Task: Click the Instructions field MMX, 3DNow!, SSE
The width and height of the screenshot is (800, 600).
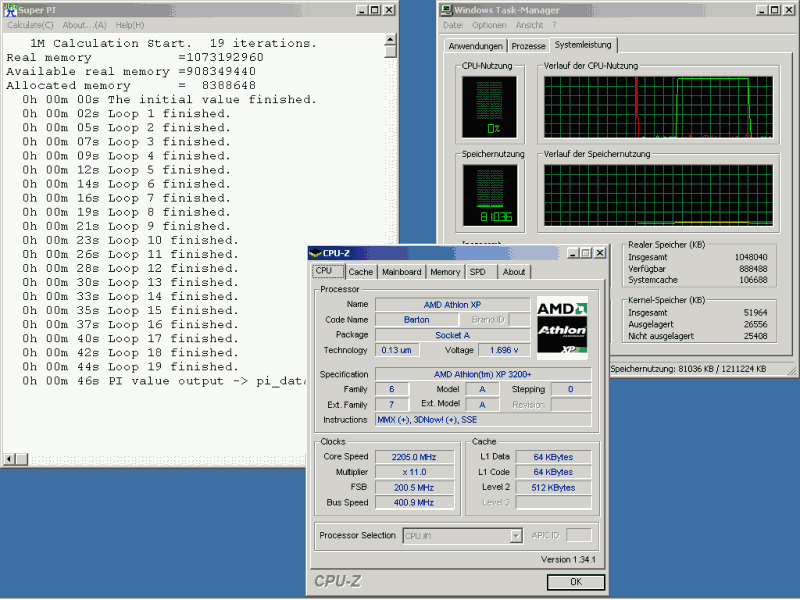Action: click(483, 419)
